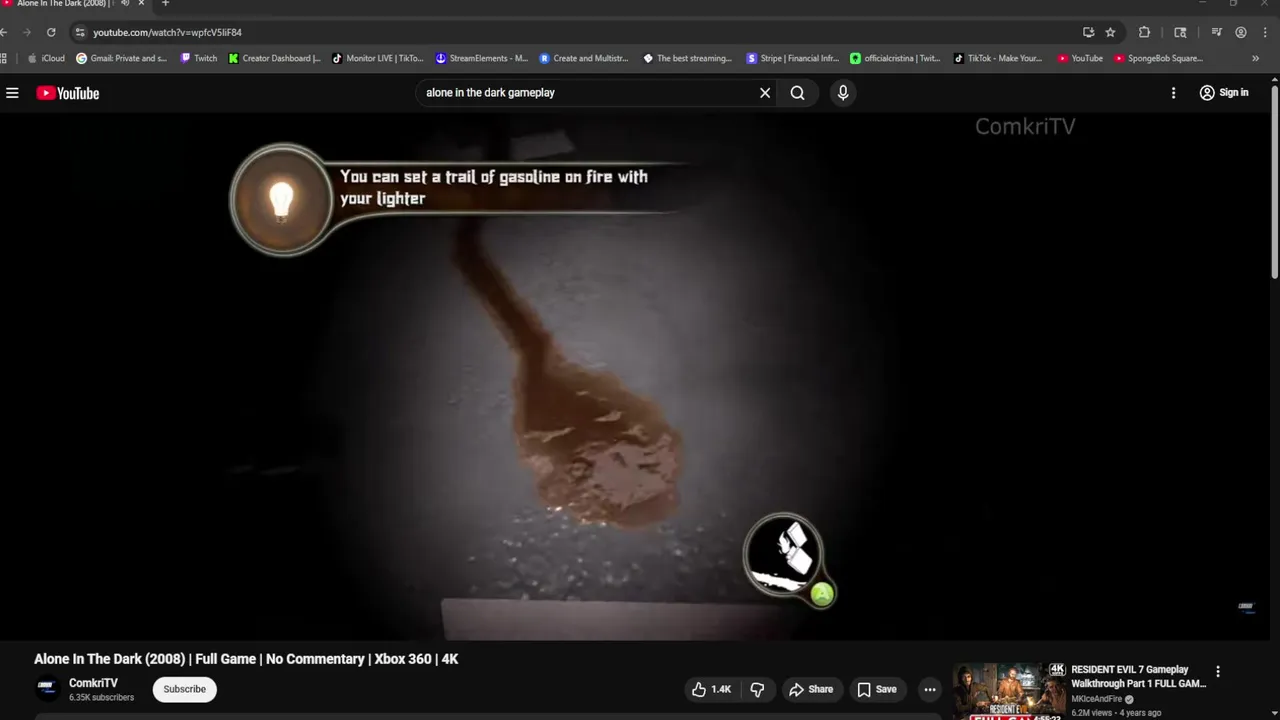
Task: Start voice search with the microphone
Action: [843, 93]
